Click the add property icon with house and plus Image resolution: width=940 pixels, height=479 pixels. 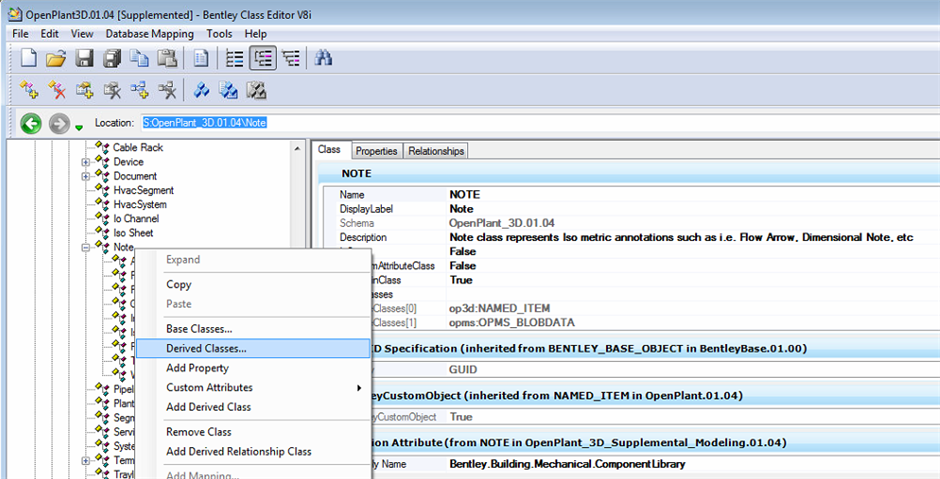[84, 90]
